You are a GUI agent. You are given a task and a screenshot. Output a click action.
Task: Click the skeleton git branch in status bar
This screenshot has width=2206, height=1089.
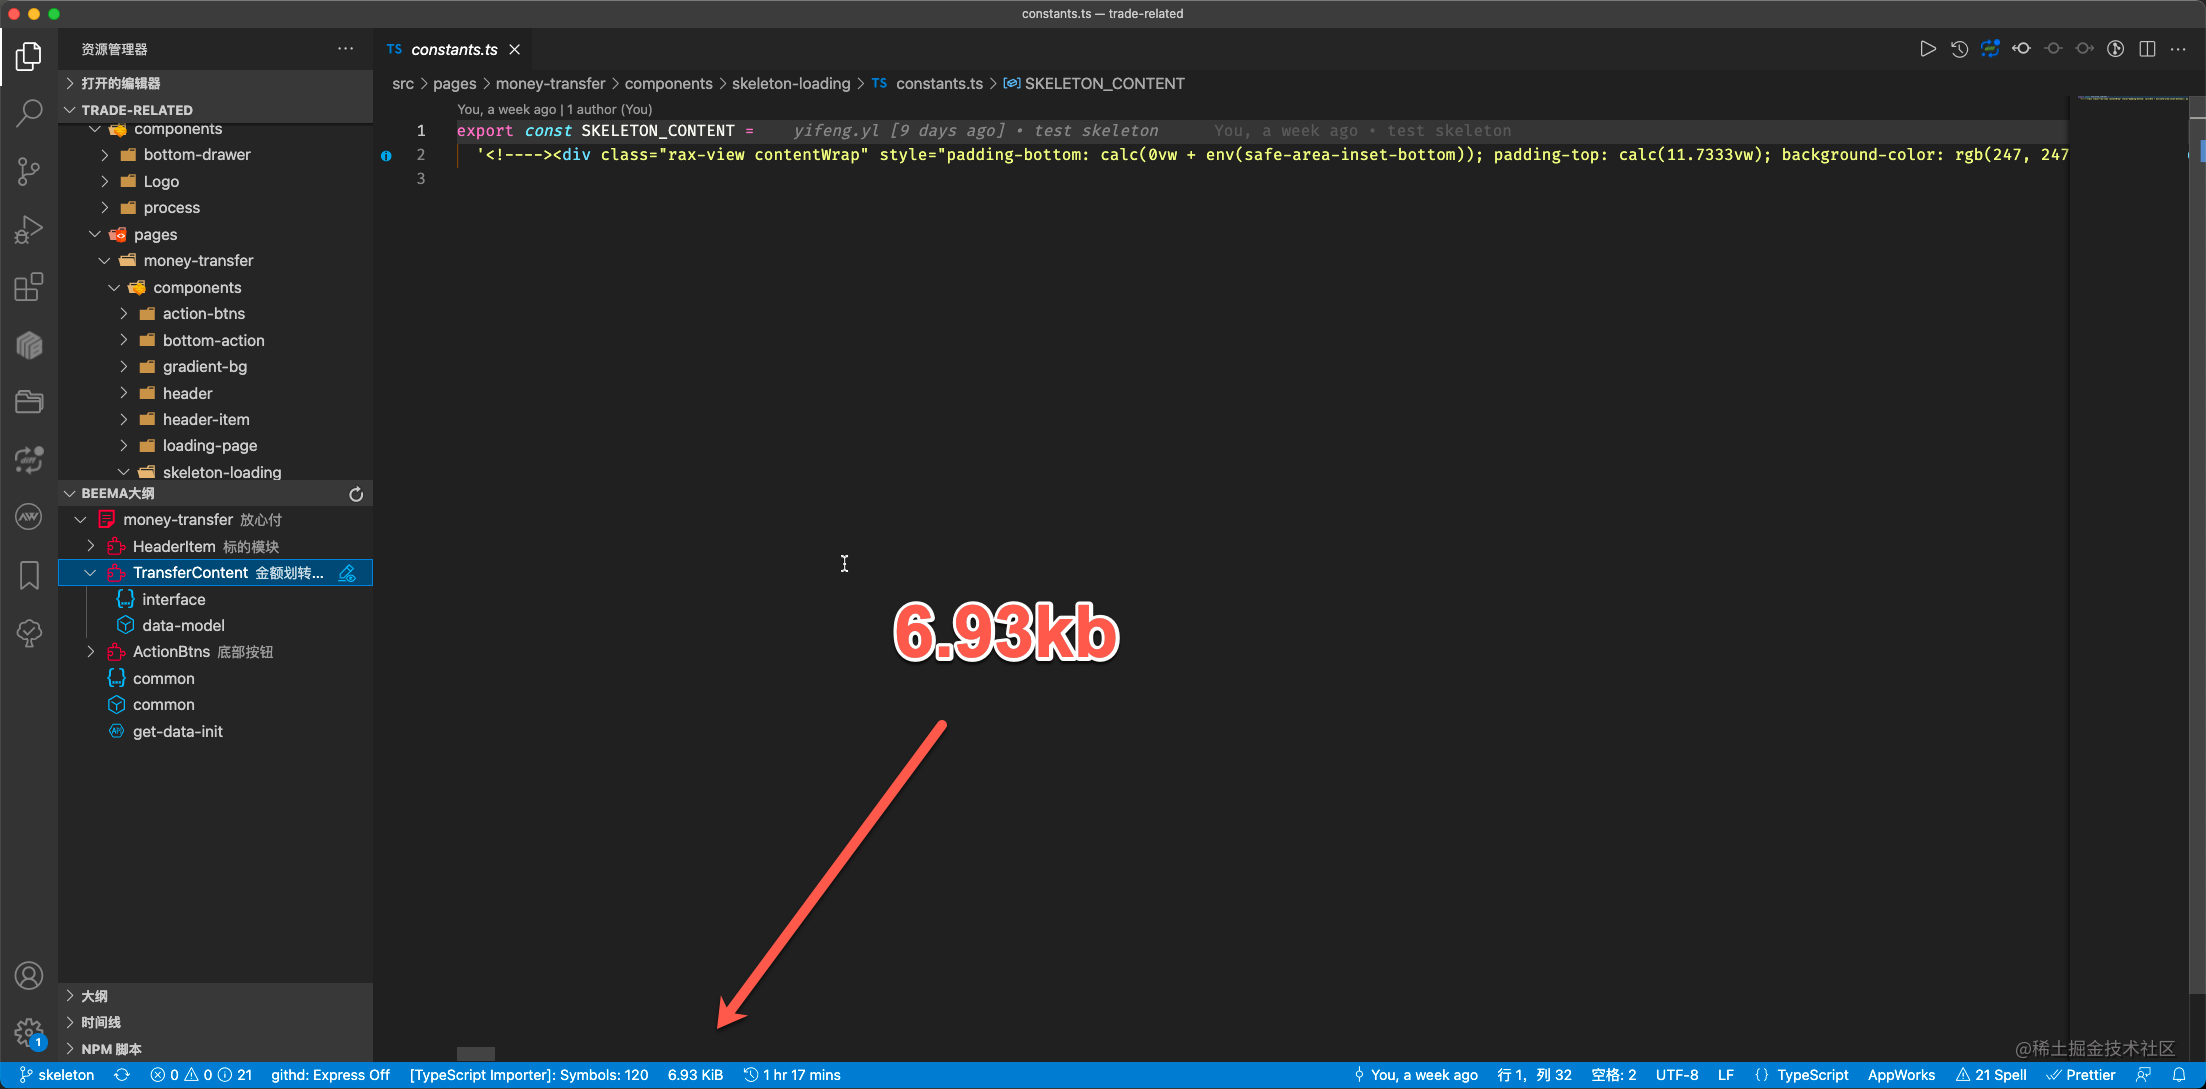point(57,1075)
